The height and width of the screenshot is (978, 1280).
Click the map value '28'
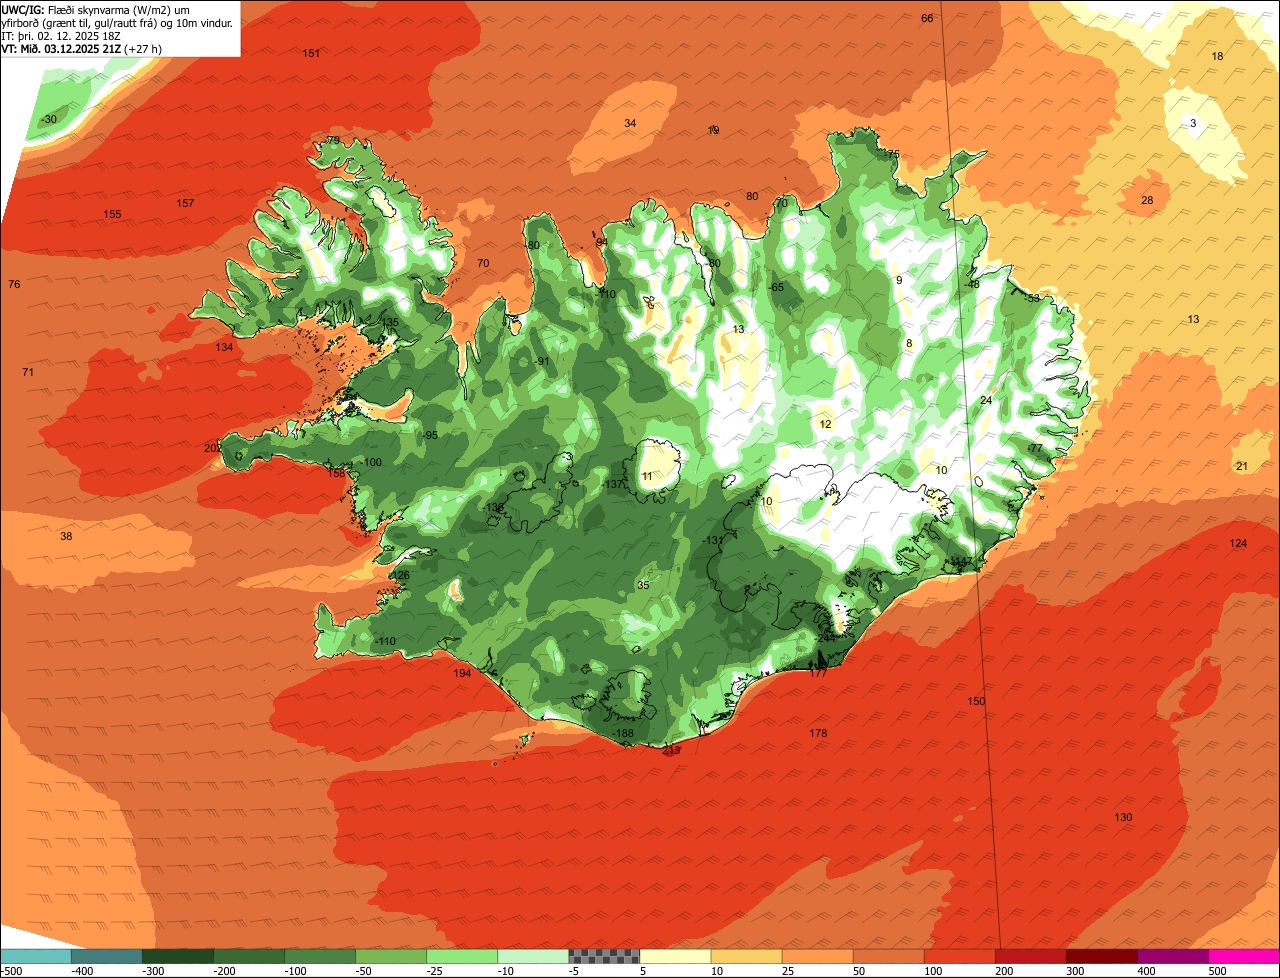click(1147, 200)
